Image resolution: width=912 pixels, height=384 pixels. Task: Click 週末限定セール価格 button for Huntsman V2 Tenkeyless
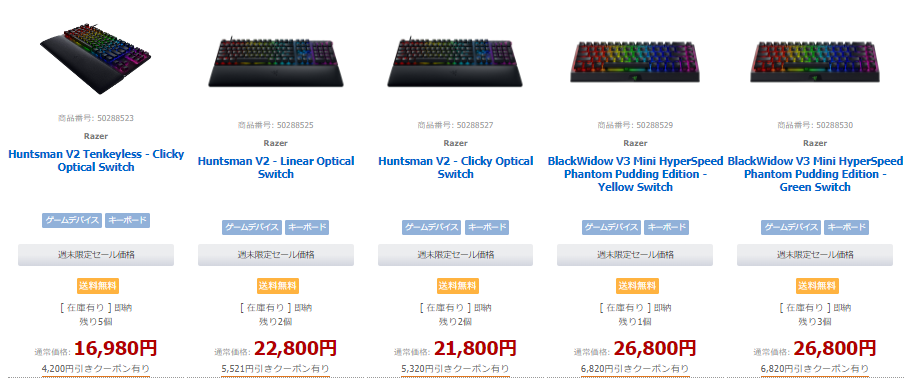(x=96, y=255)
